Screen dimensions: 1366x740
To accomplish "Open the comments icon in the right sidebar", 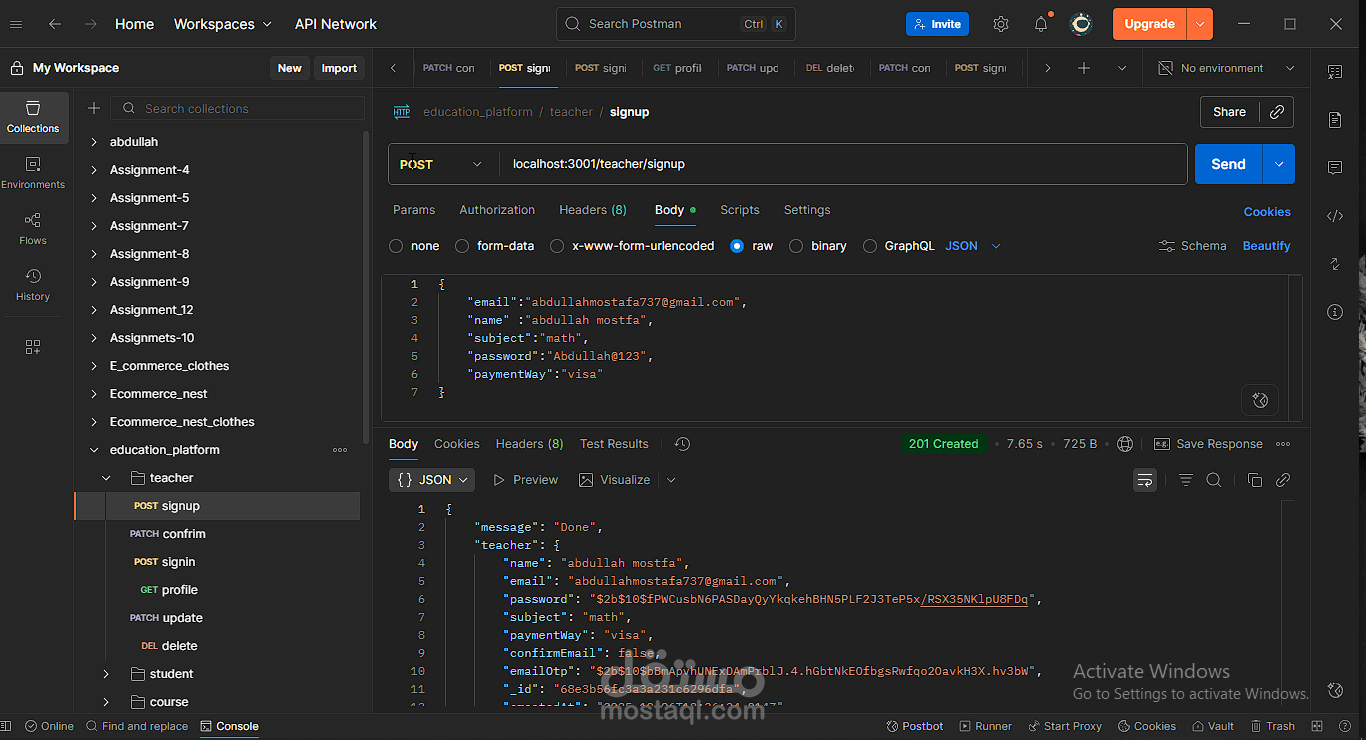I will pyautogui.click(x=1335, y=168).
